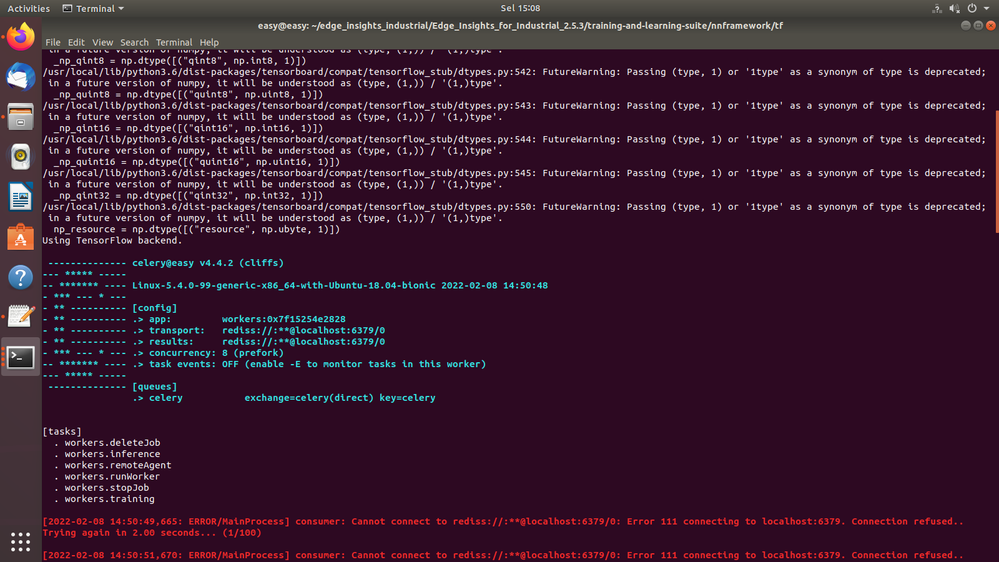Click the network status icon

pos(936,8)
